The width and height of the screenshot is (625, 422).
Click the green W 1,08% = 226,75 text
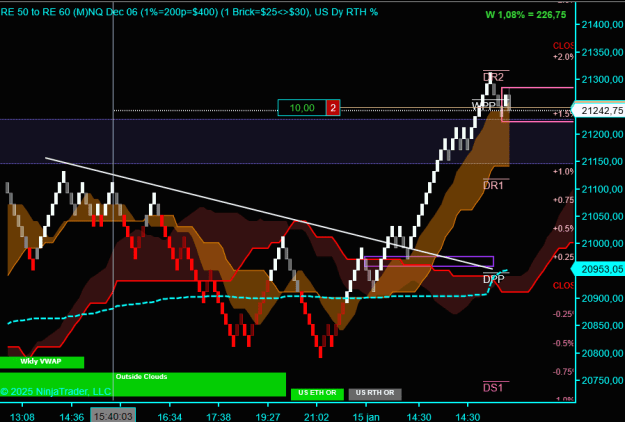point(526,15)
